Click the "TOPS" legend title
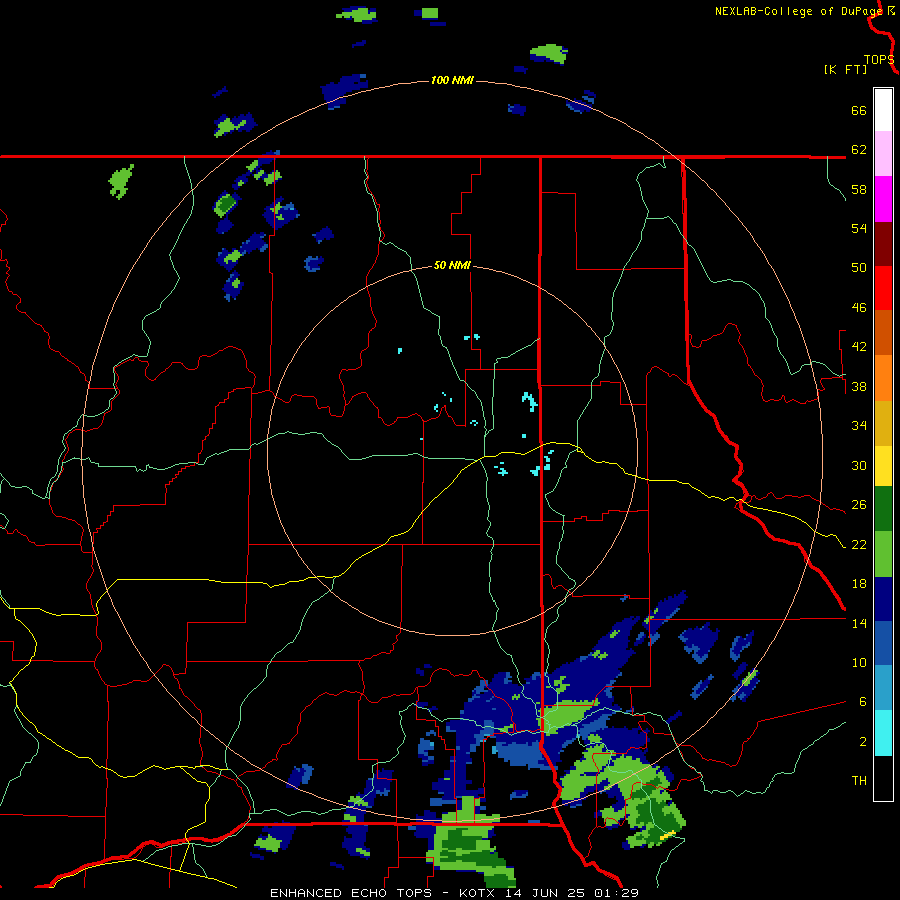900x900 pixels. click(879, 60)
